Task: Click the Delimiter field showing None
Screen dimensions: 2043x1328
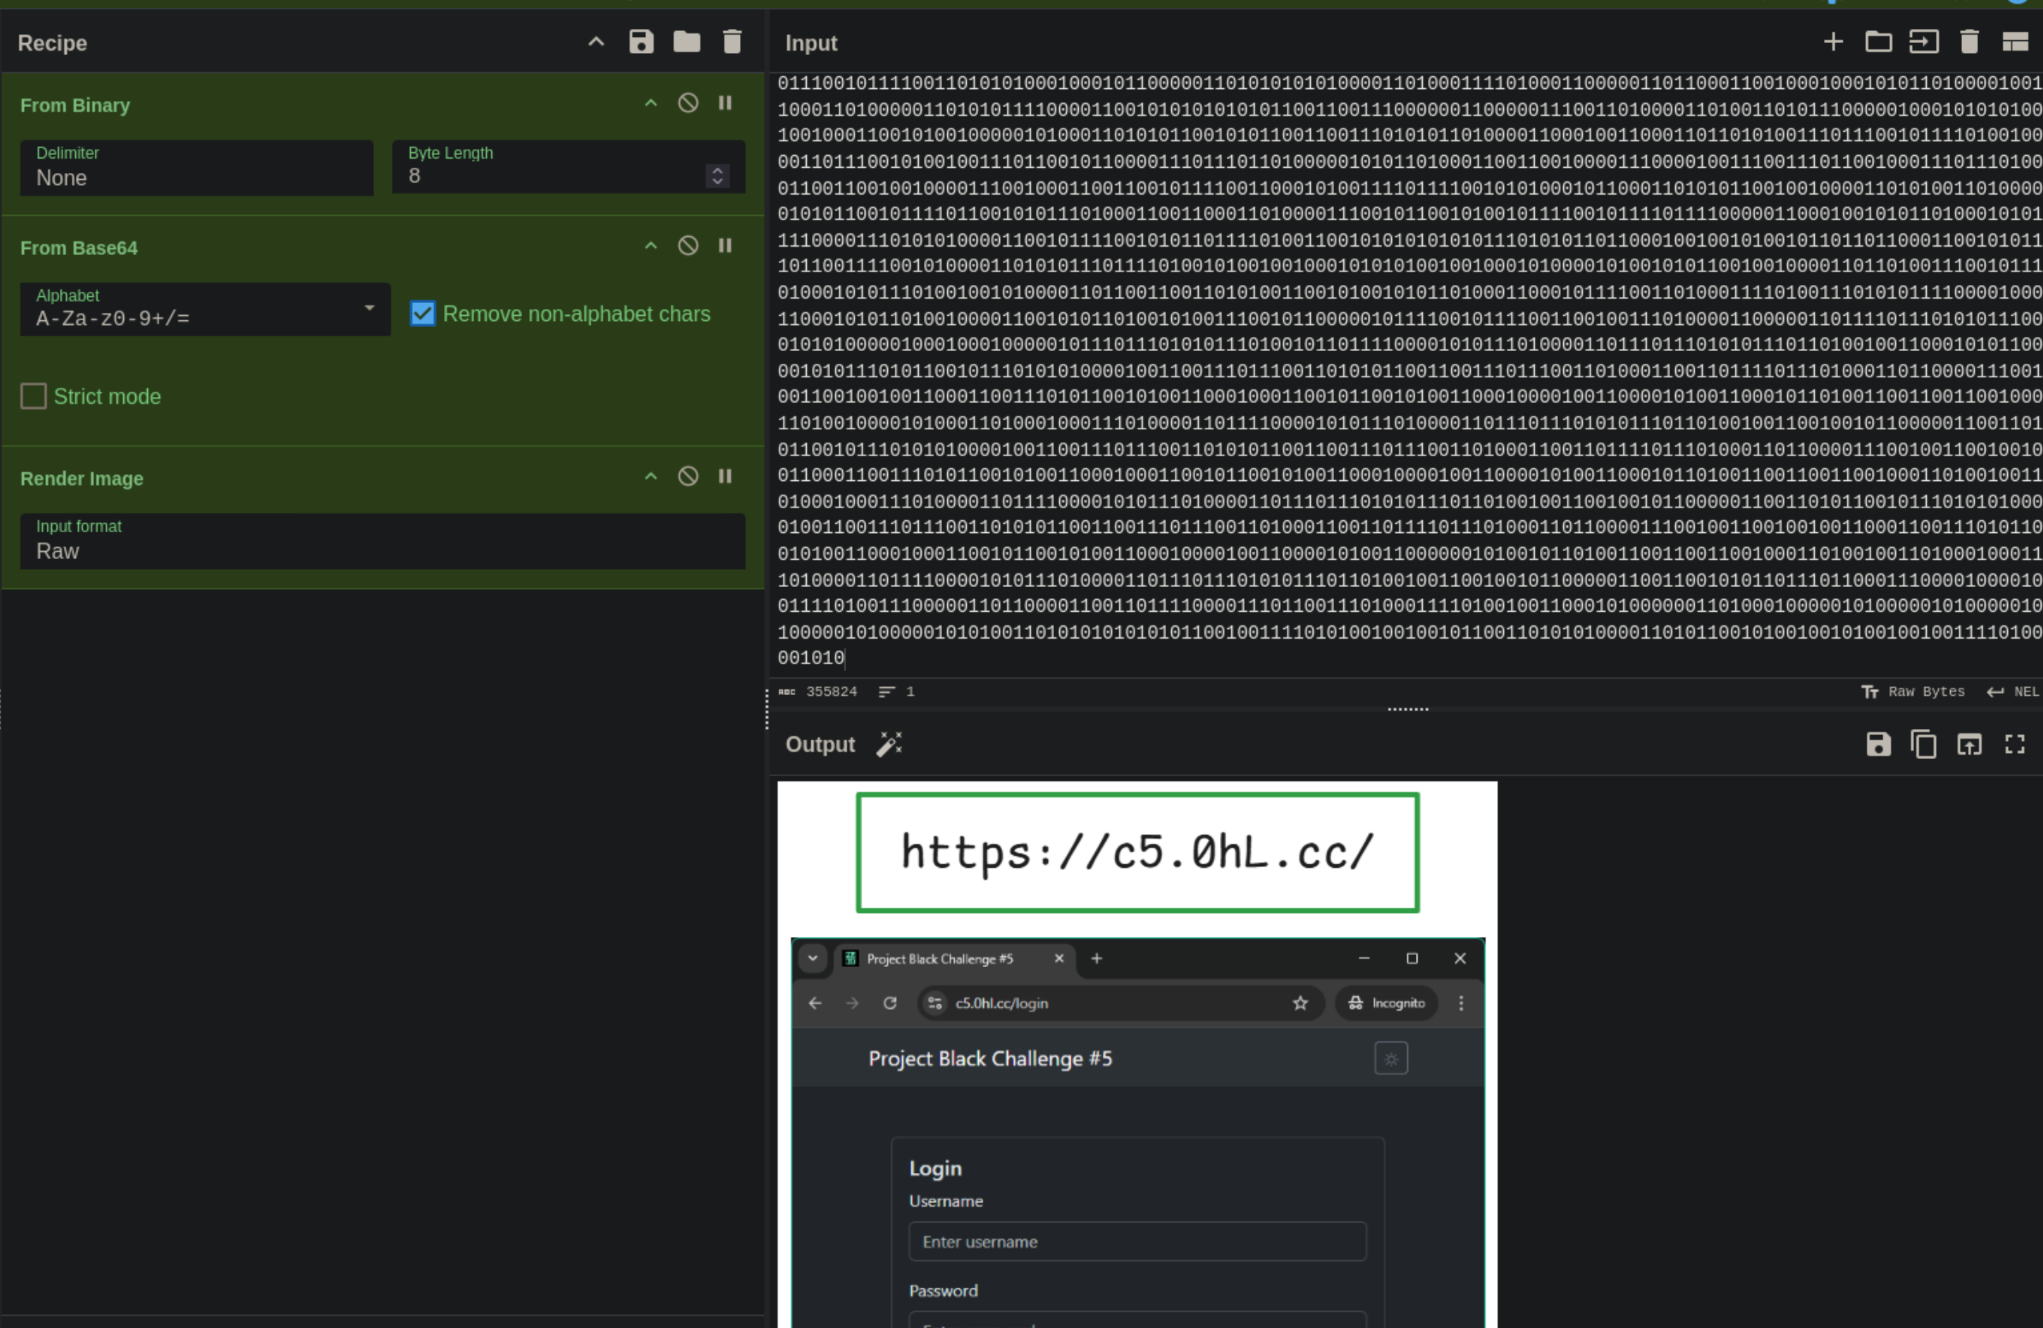Action: (196, 168)
